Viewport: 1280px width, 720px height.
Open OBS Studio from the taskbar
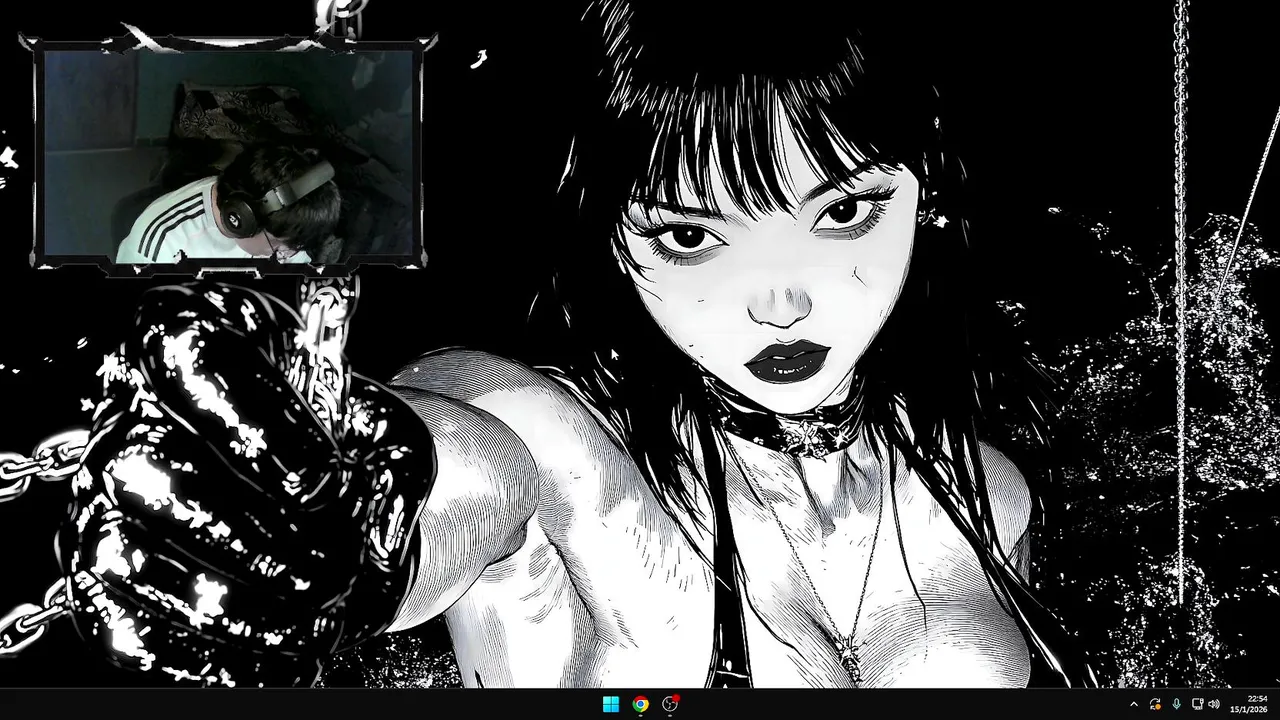click(670, 704)
